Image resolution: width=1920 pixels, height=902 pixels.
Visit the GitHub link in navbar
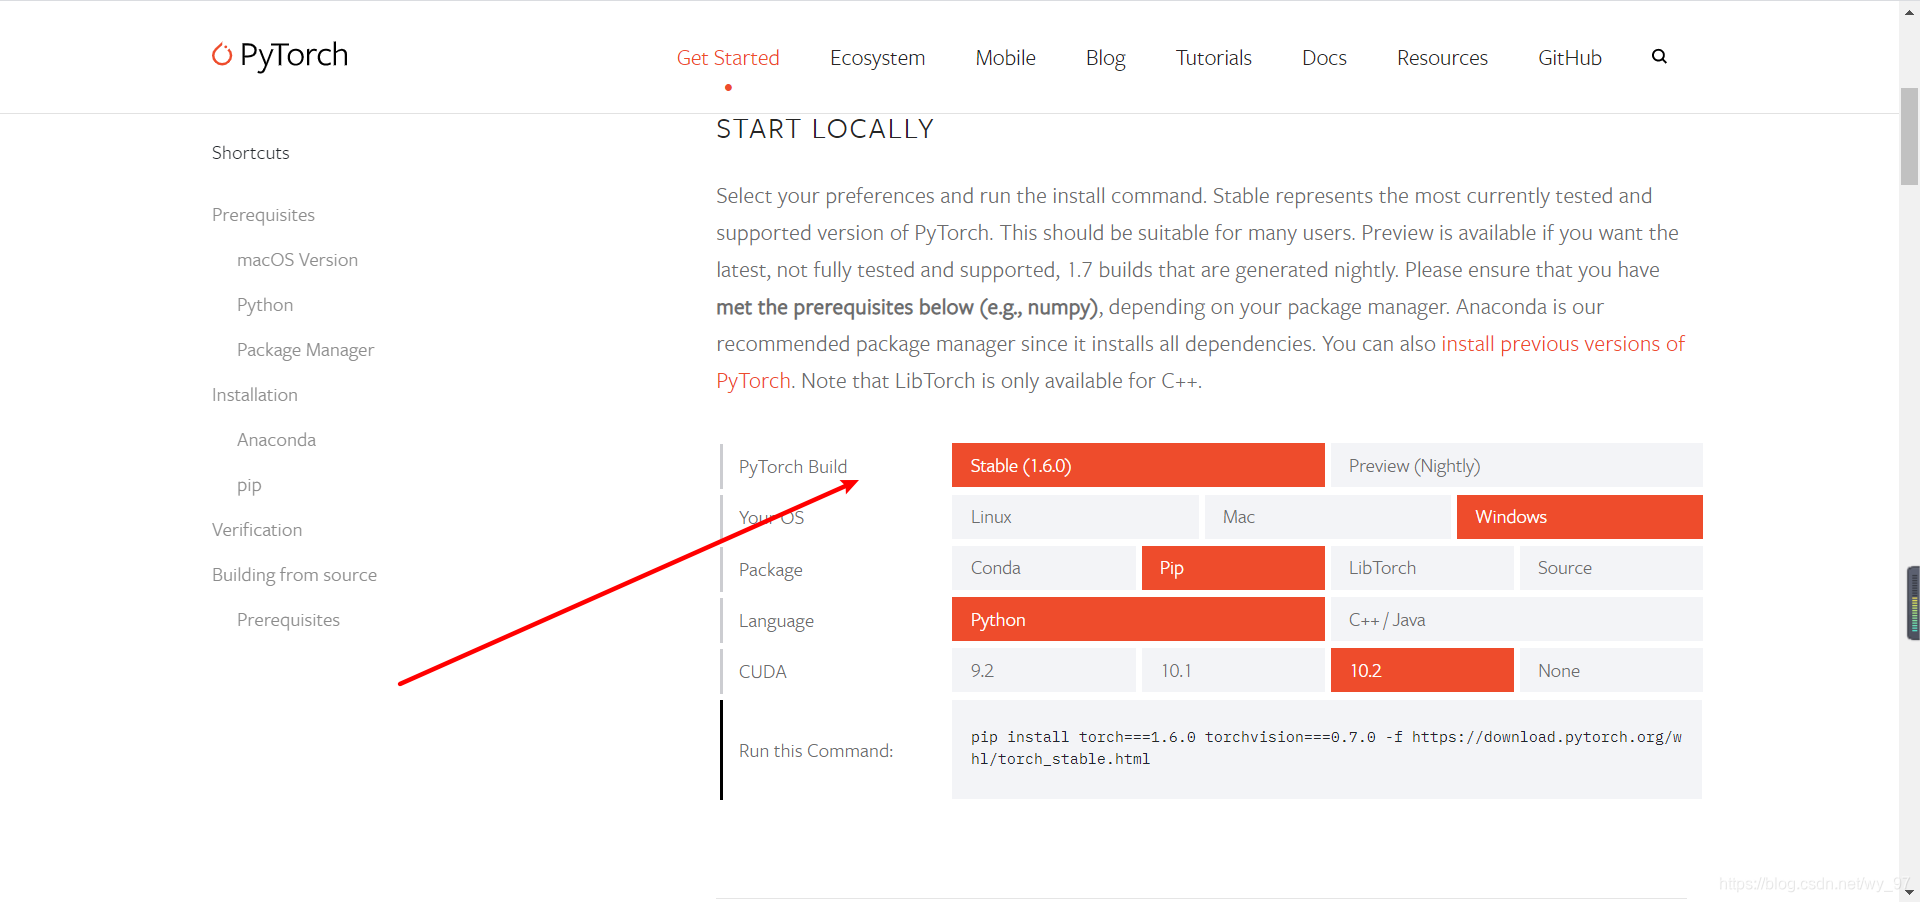[x=1570, y=58]
